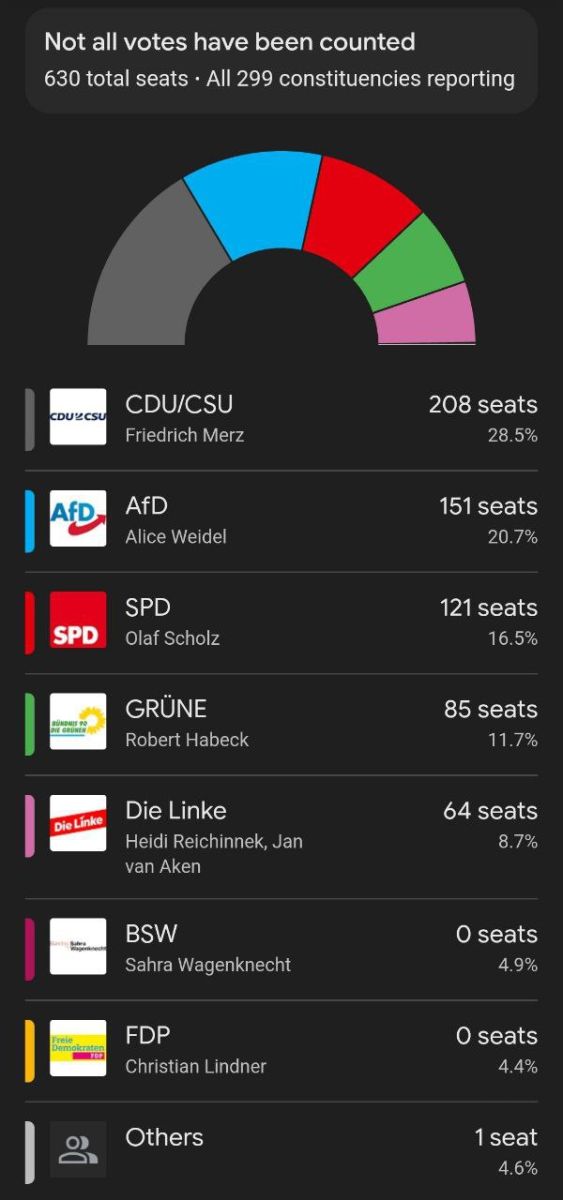This screenshot has height=1200, width=563.
Task: Click the GRÜNE sunflower logo
Action: (x=78, y=722)
